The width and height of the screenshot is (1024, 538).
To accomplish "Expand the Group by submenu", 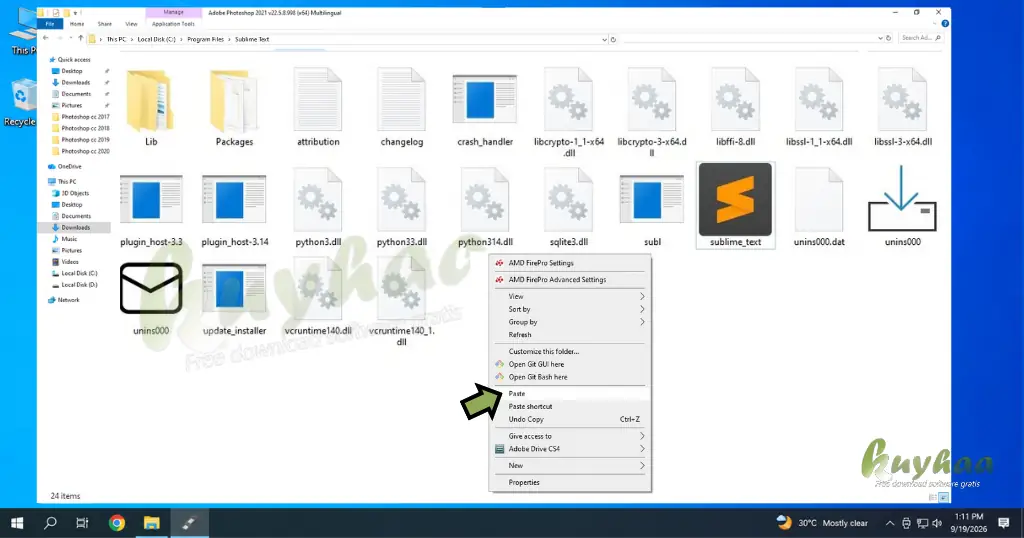I will (x=569, y=322).
